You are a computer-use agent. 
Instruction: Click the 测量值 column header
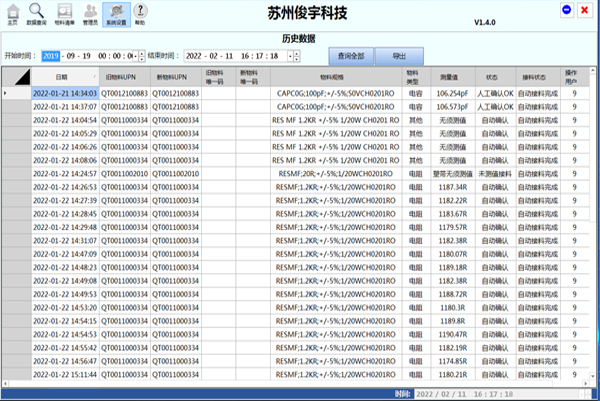(453, 77)
